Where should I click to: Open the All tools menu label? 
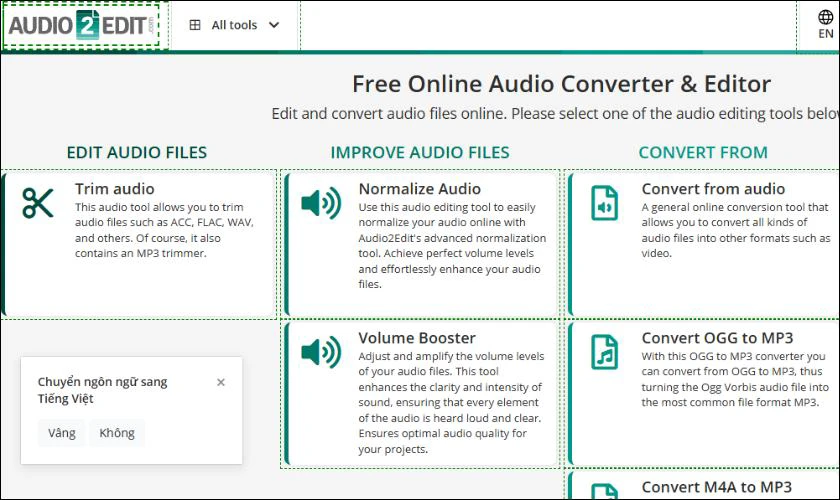(x=234, y=25)
